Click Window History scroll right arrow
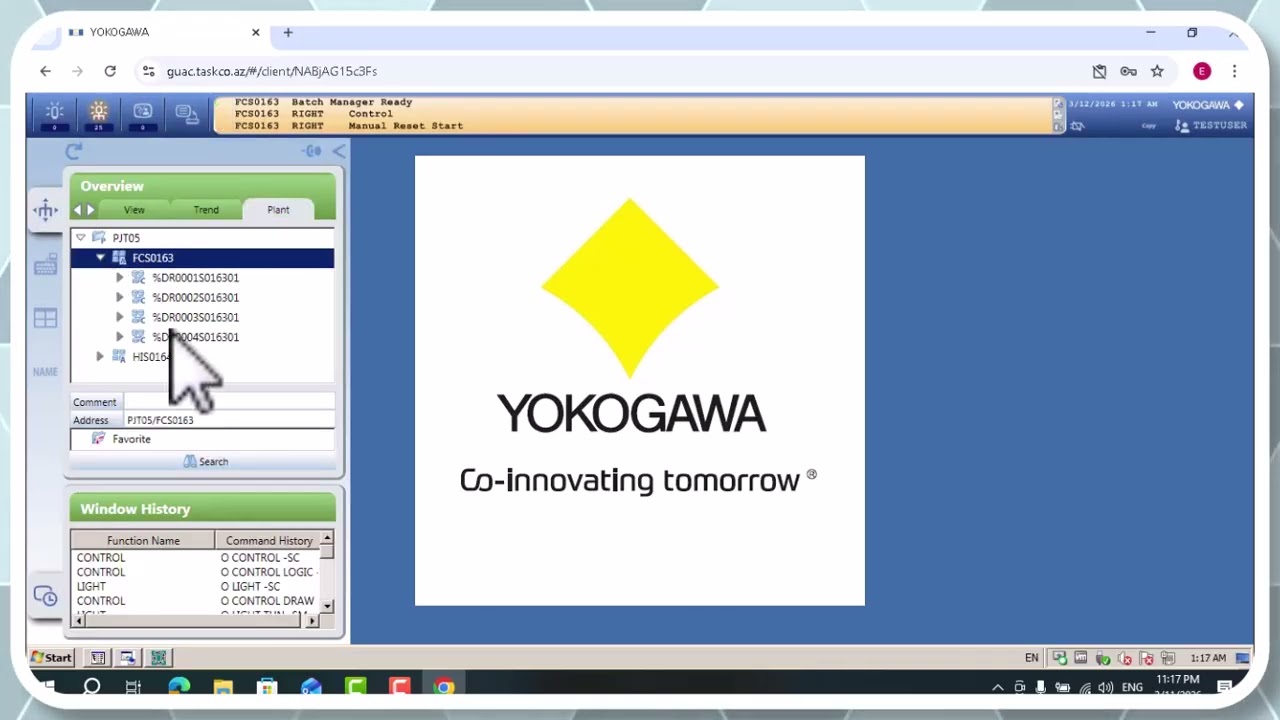Image resolution: width=1280 pixels, height=720 pixels. (x=312, y=621)
